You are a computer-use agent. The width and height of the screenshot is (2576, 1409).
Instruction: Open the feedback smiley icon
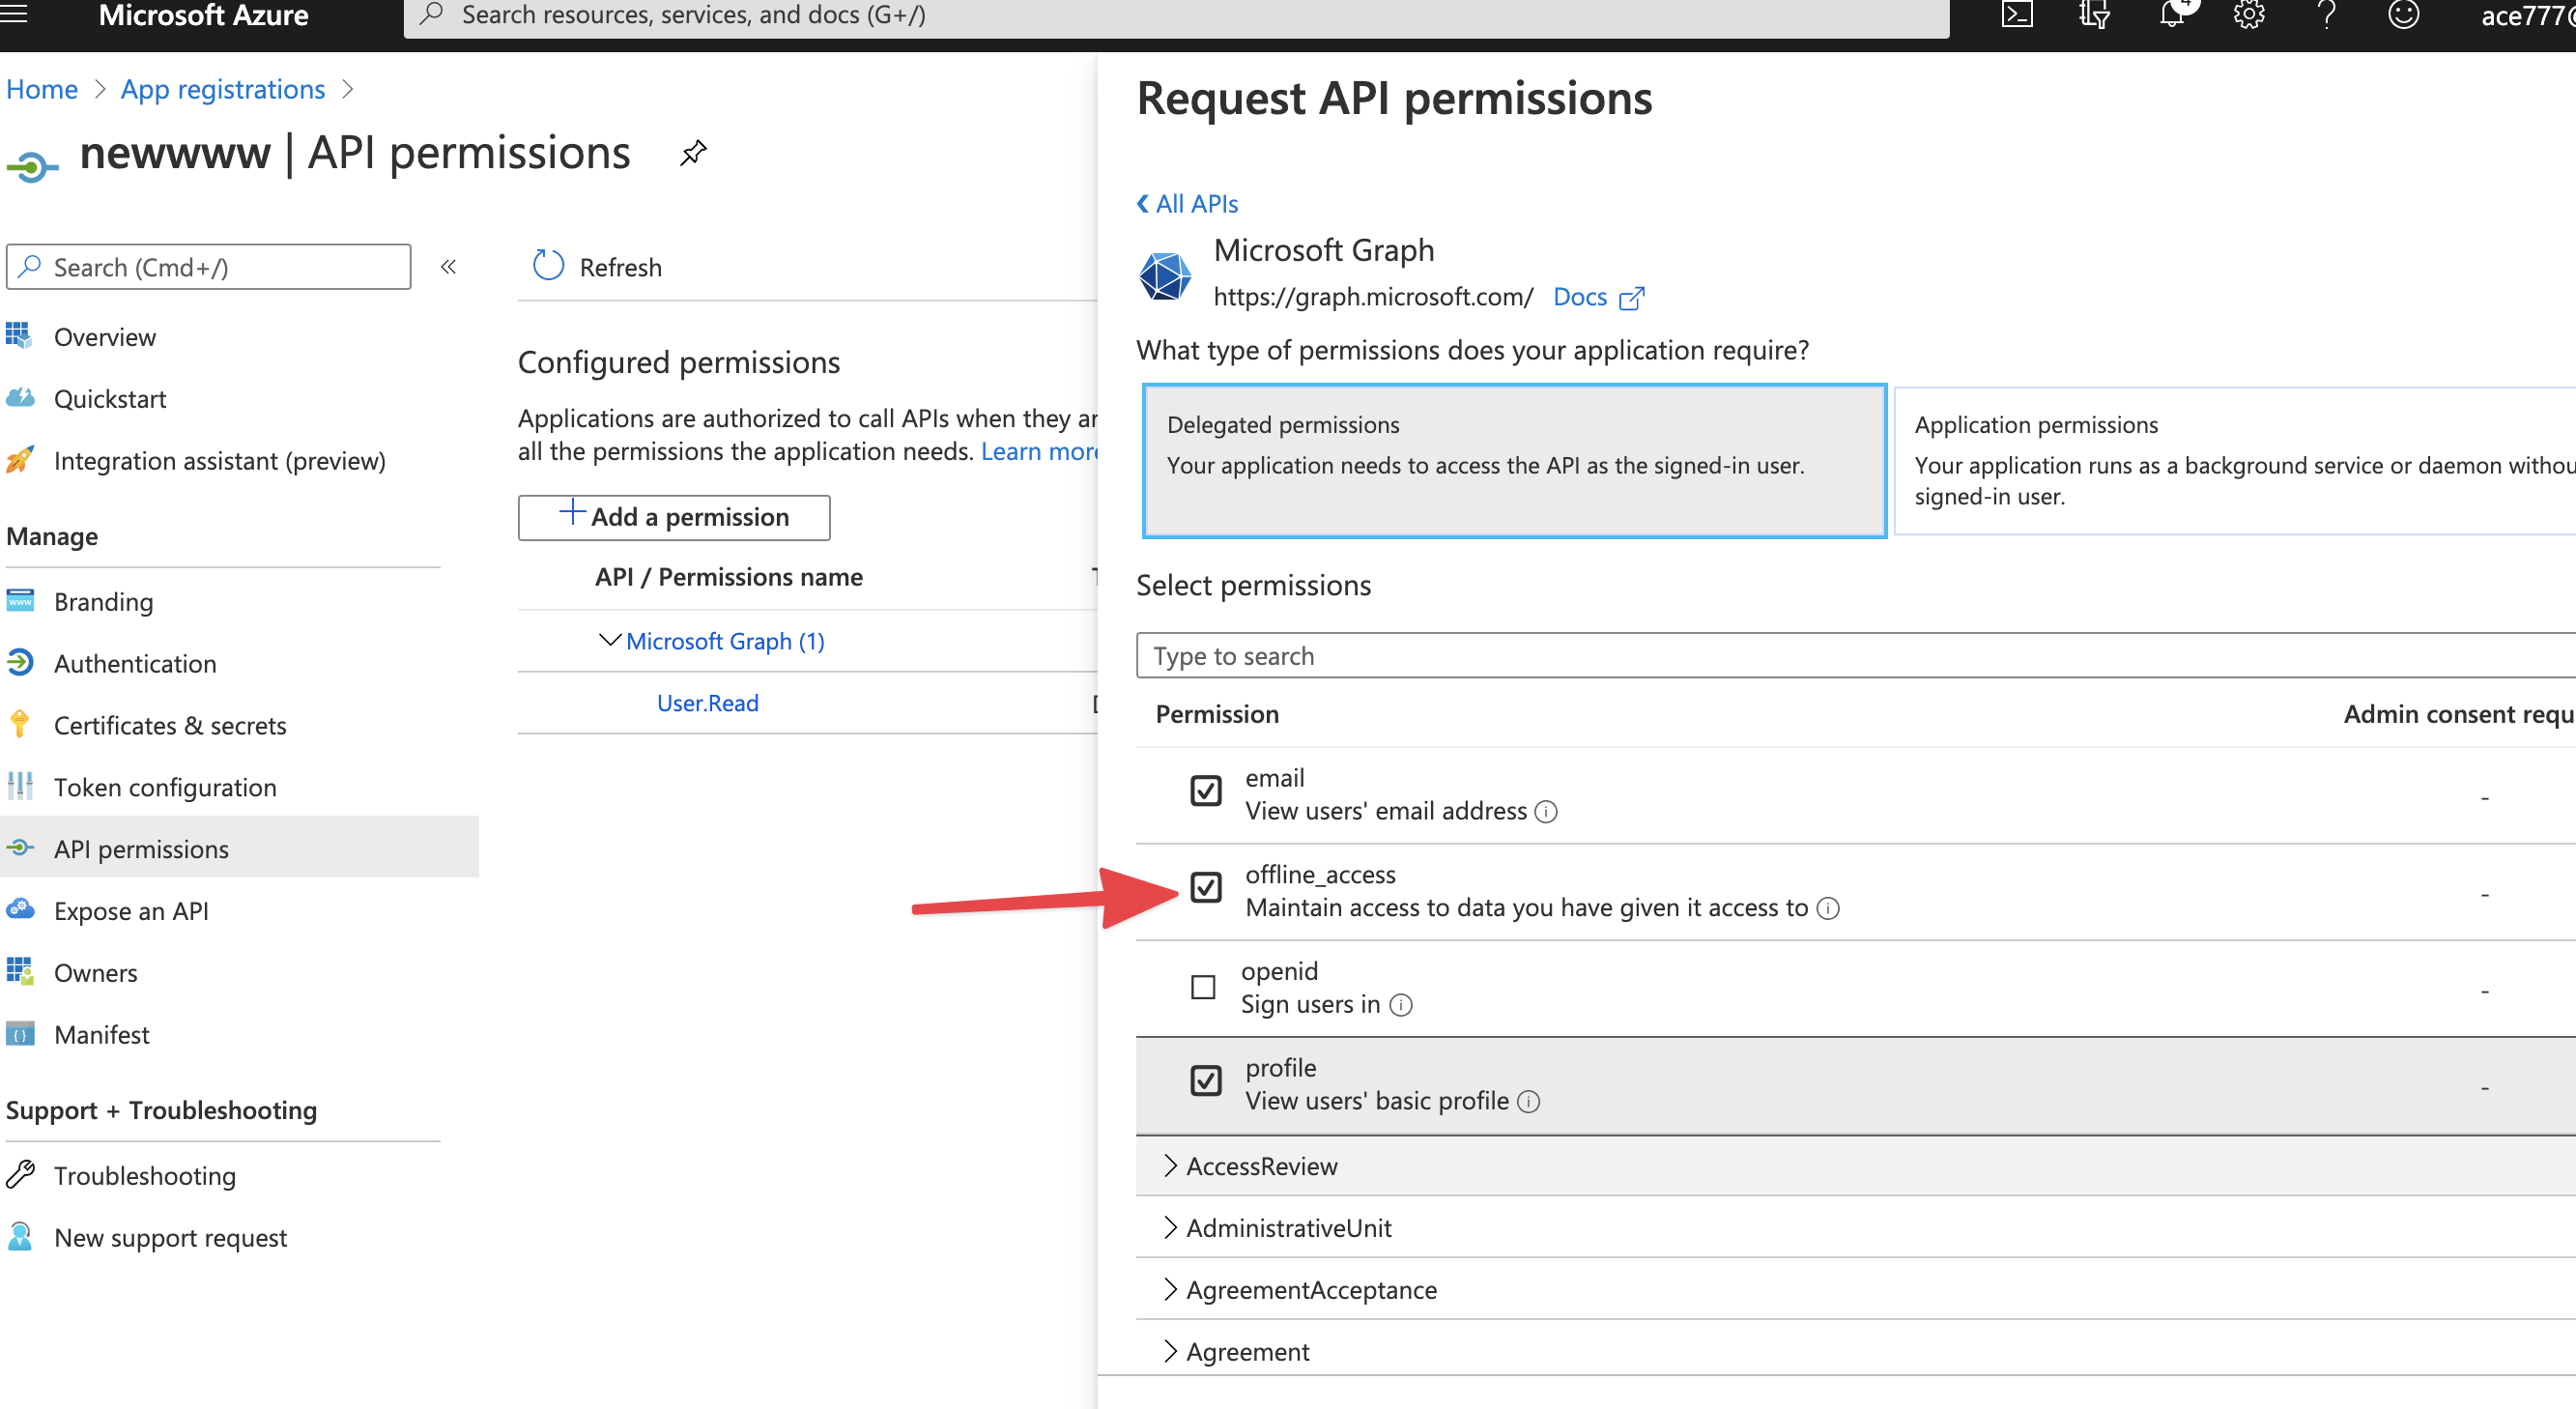point(2403,15)
